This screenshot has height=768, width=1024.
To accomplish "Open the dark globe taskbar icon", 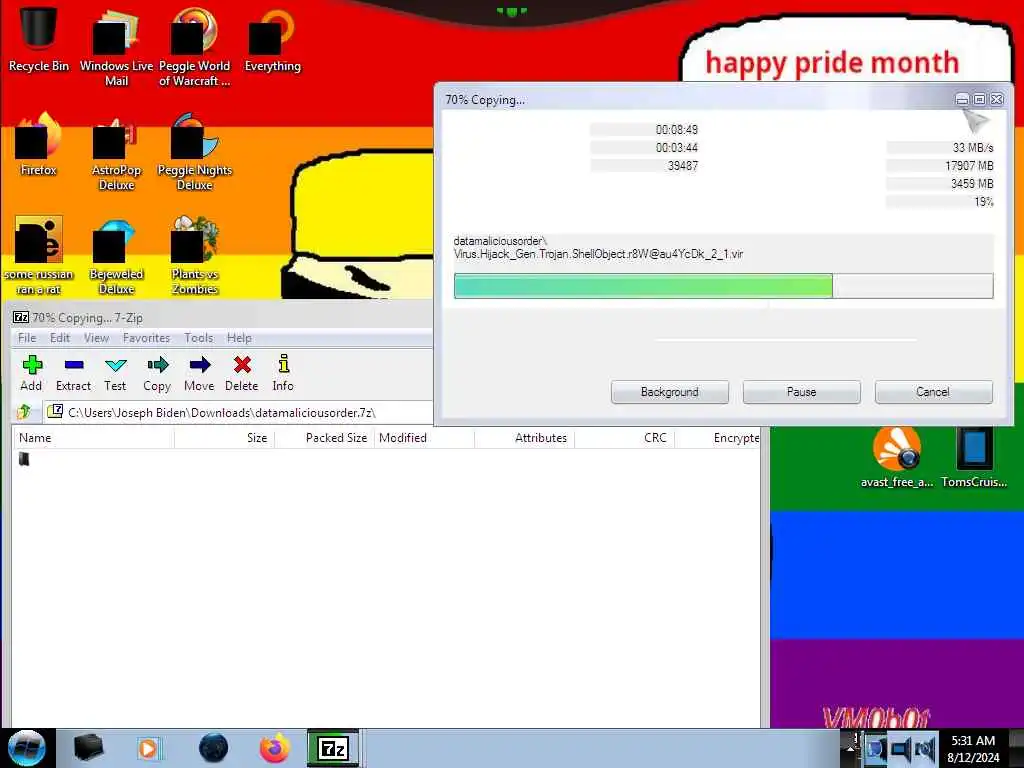I will [x=213, y=748].
